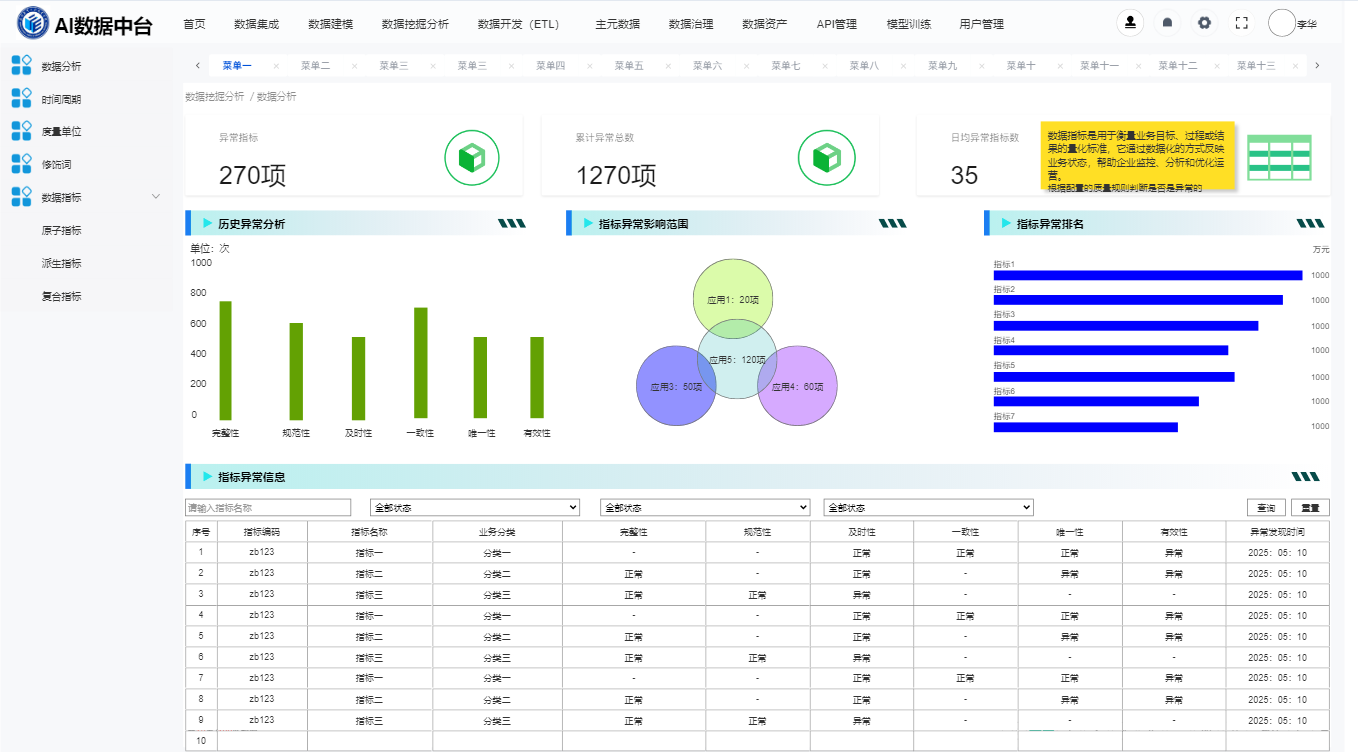
Task: Open the last 全部状态 dropdown
Action: [928, 508]
